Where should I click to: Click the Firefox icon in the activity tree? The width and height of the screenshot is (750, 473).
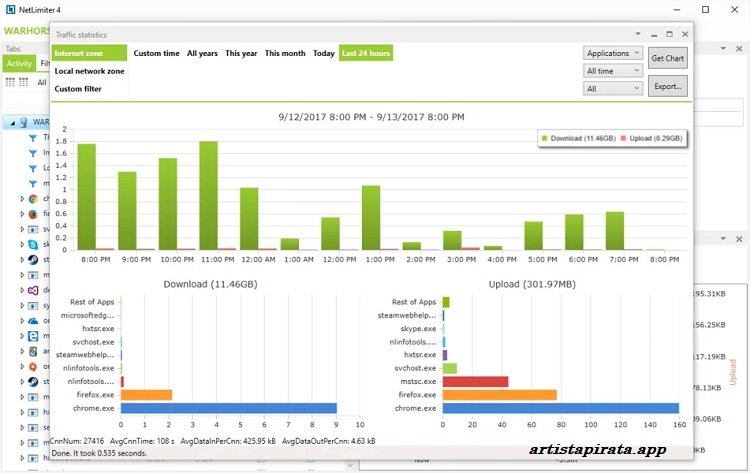tap(33, 214)
